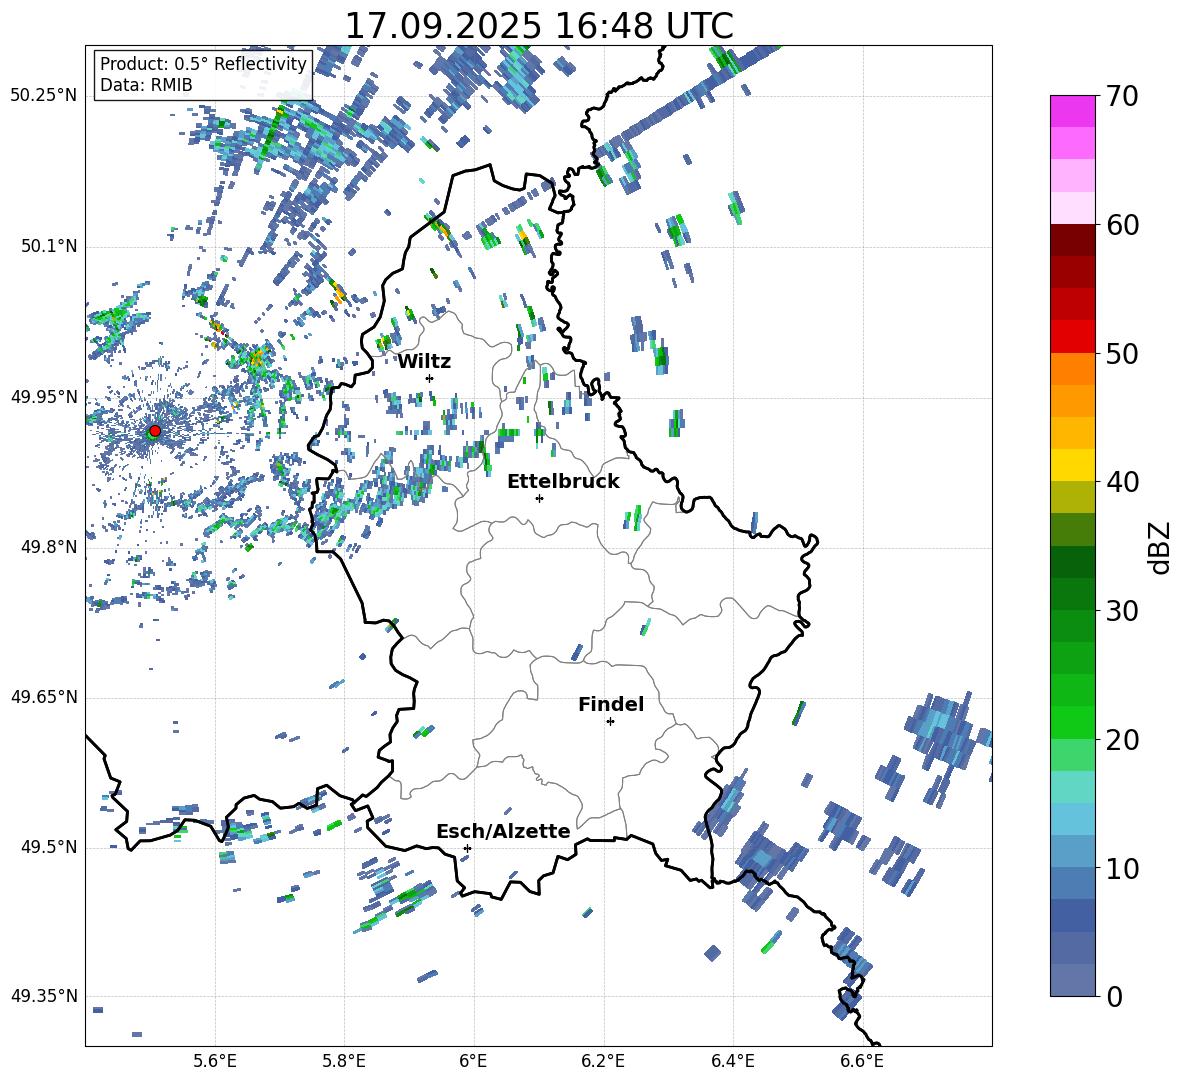
Task: Click the magenta top colorbar swatch
Action: tap(1073, 112)
